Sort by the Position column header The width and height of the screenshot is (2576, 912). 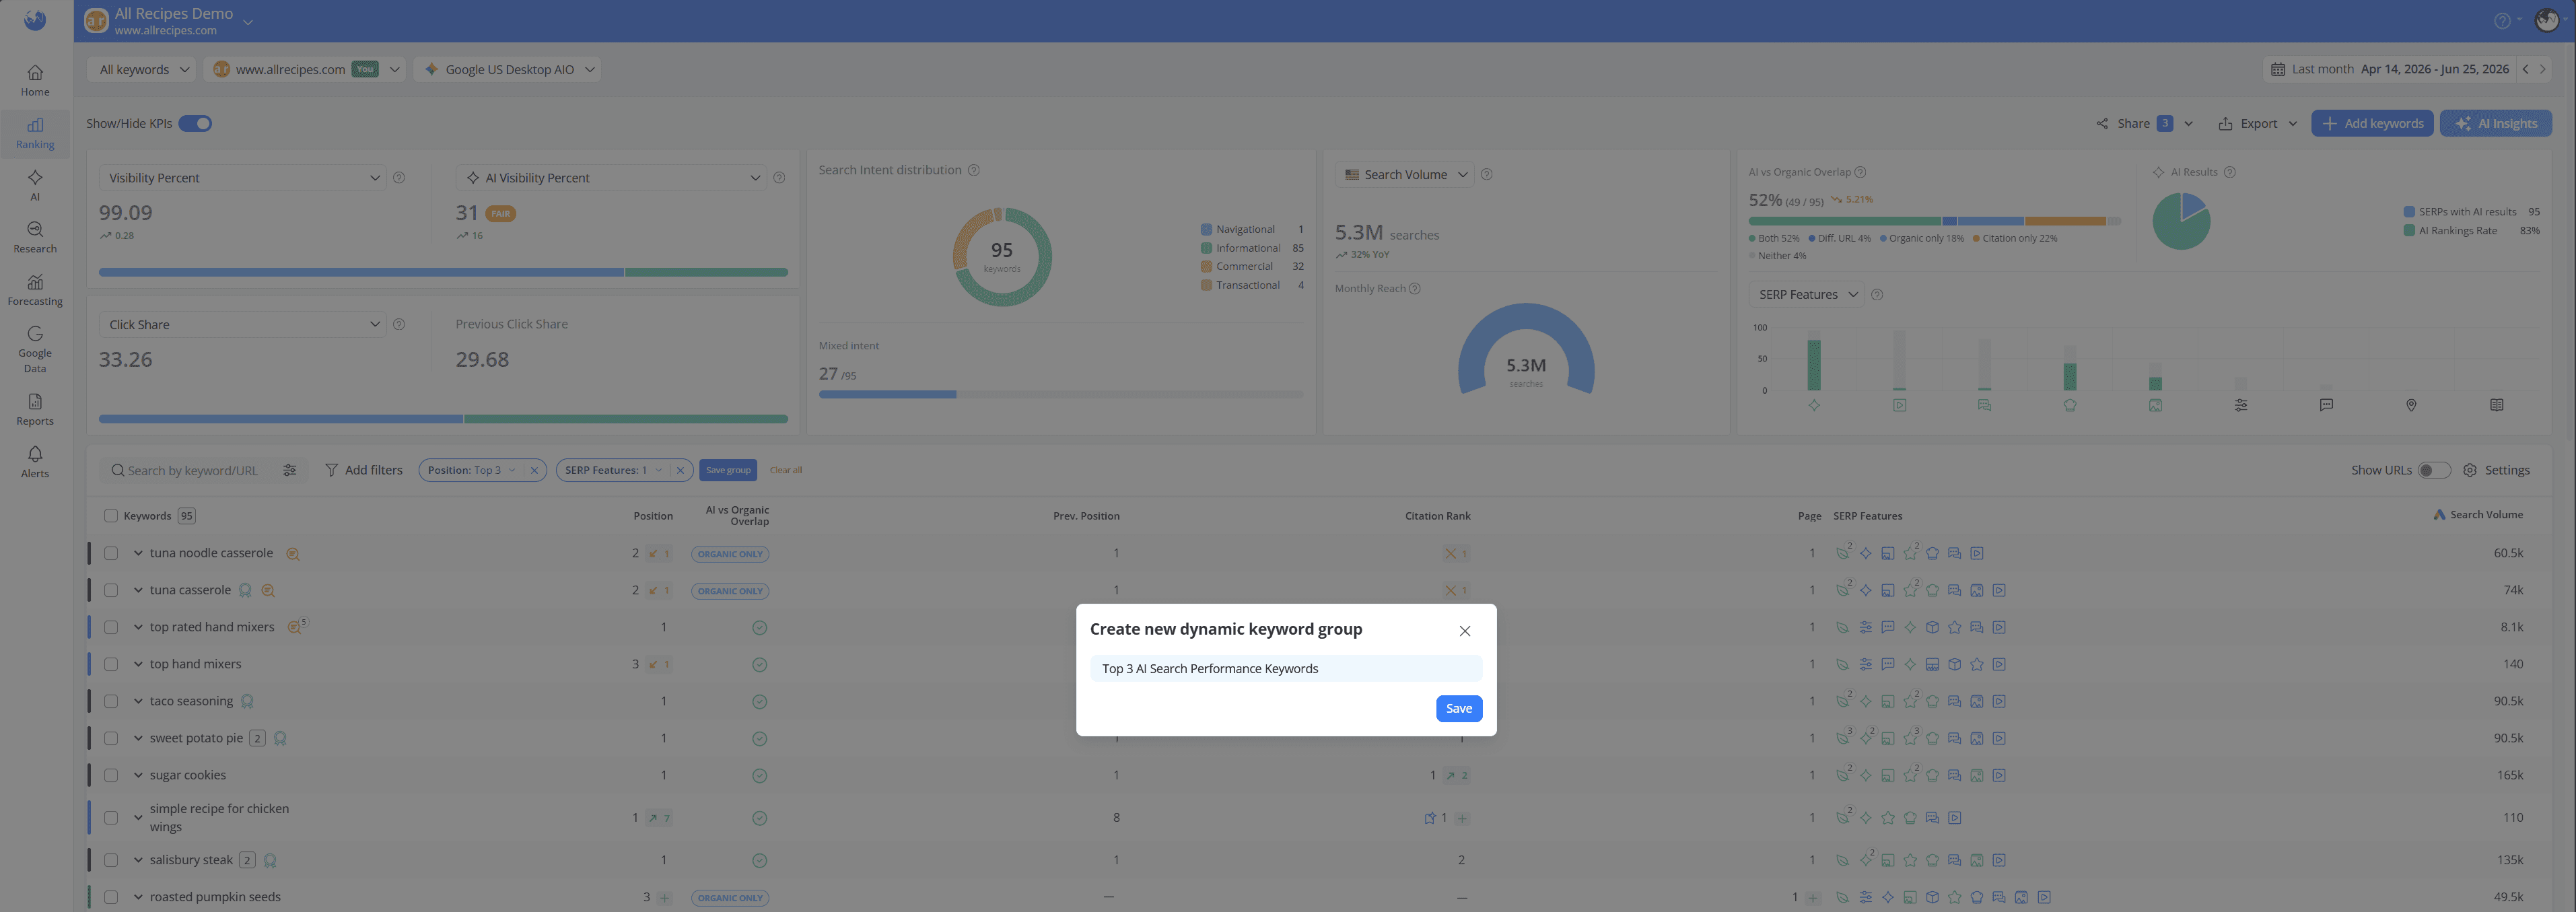click(x=653, y=516)
